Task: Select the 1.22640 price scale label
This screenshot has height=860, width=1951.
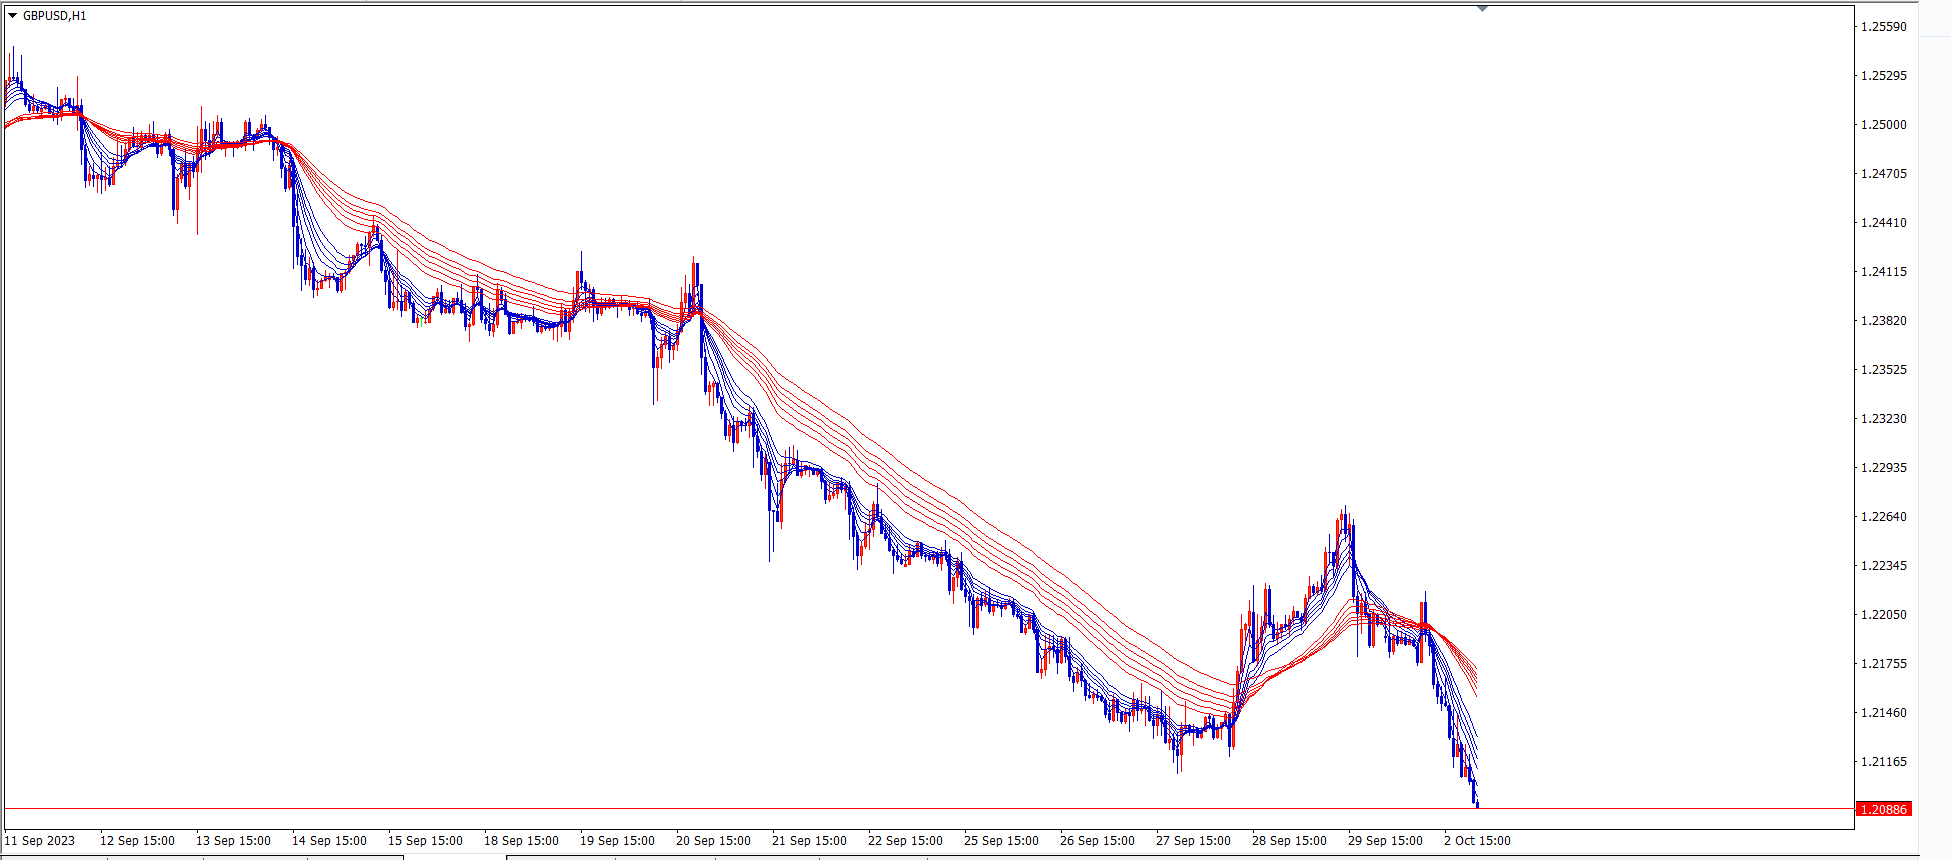Action: pyautogui.click(x=1883, y=517)
